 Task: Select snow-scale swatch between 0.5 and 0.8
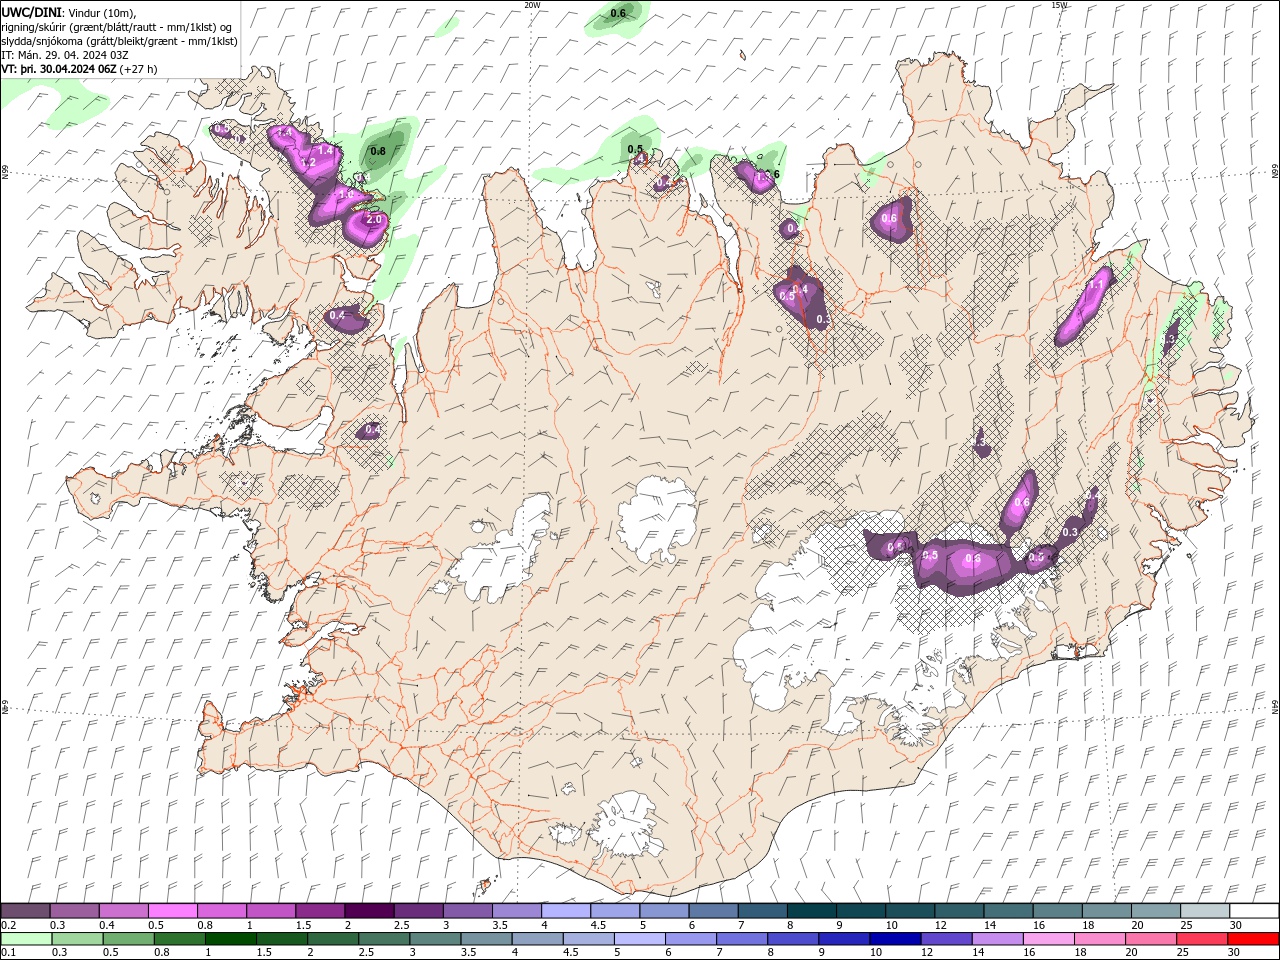172,911
